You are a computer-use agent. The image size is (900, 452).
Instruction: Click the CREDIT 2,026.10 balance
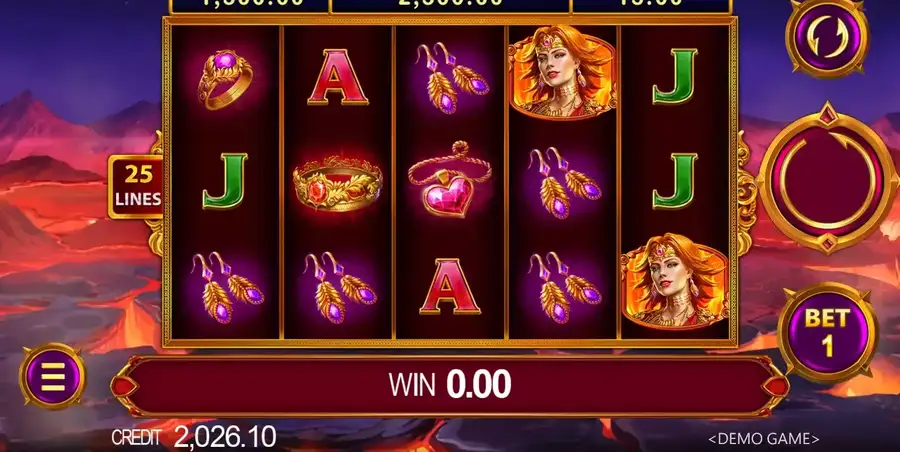pos(194,438)
